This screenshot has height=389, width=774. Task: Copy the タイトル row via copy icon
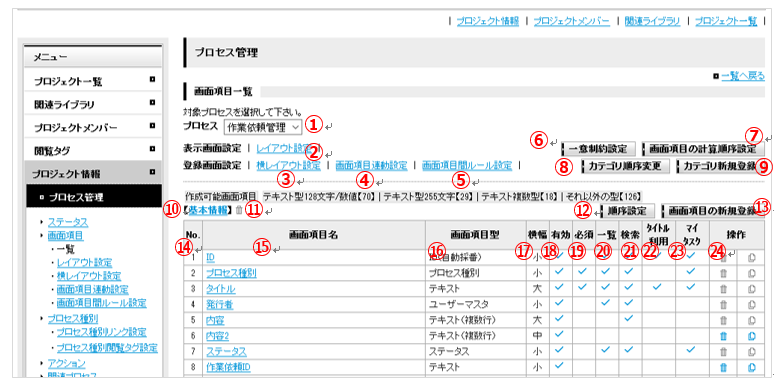(752, 288)
